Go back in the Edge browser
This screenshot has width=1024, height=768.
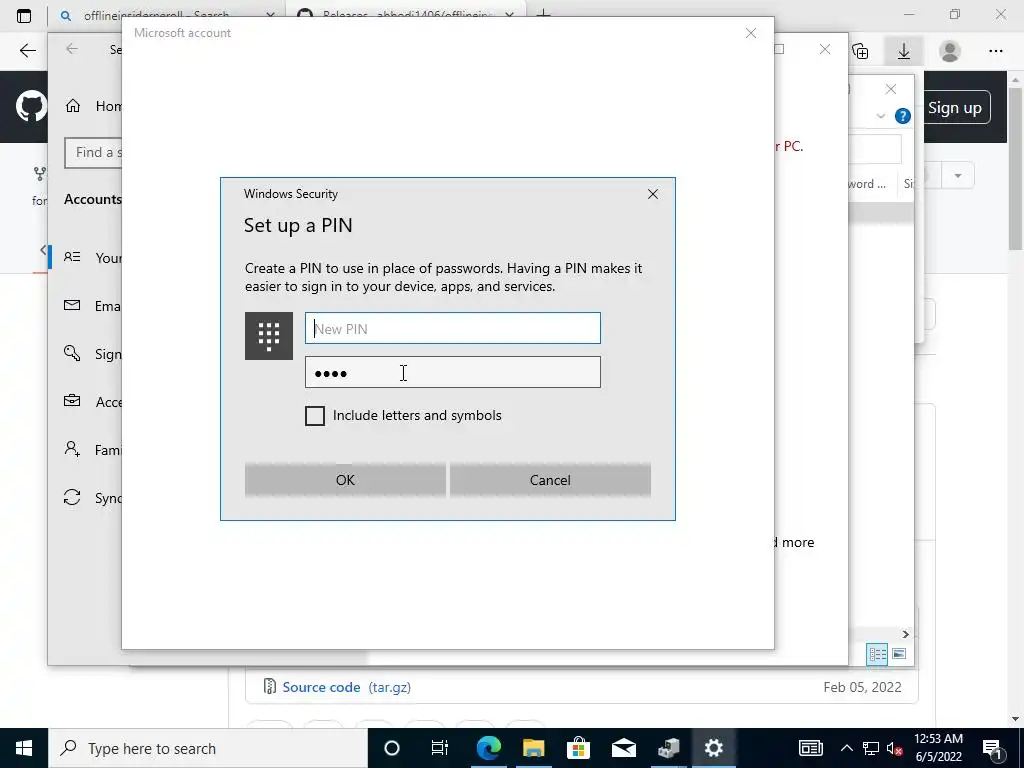tap(27, 51)
